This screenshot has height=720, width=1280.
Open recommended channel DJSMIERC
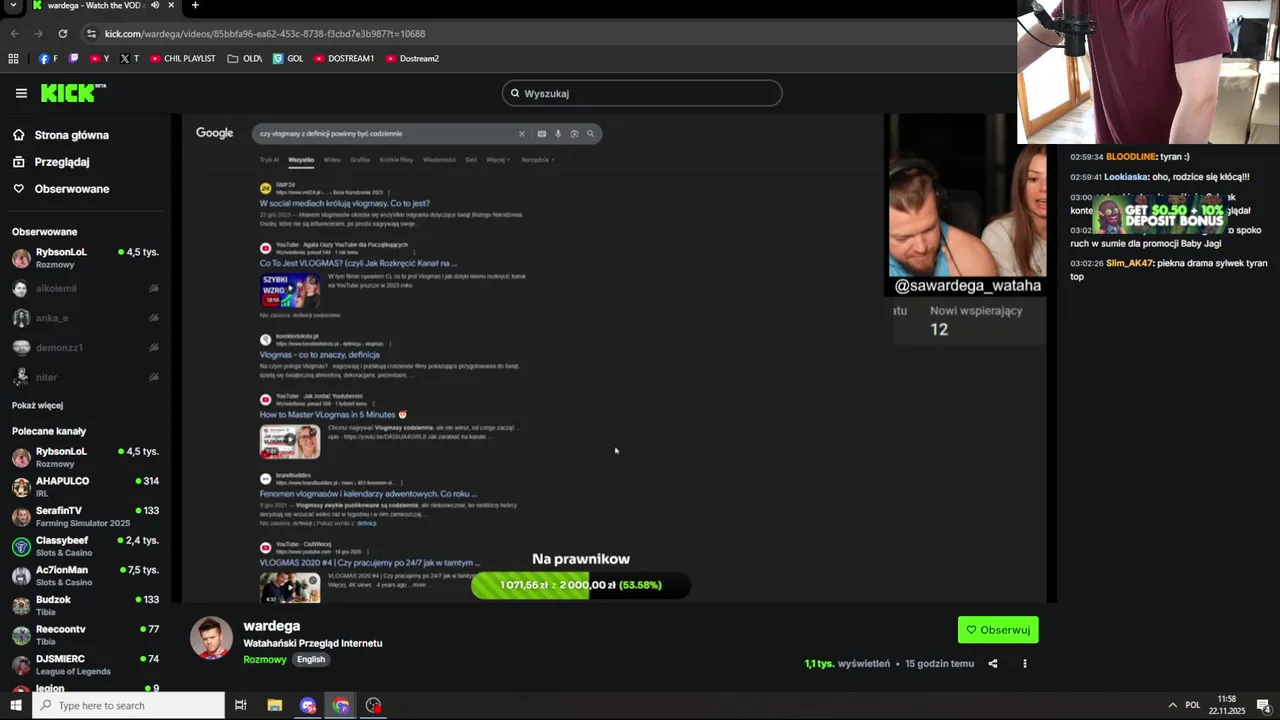[x=85, y=664]
